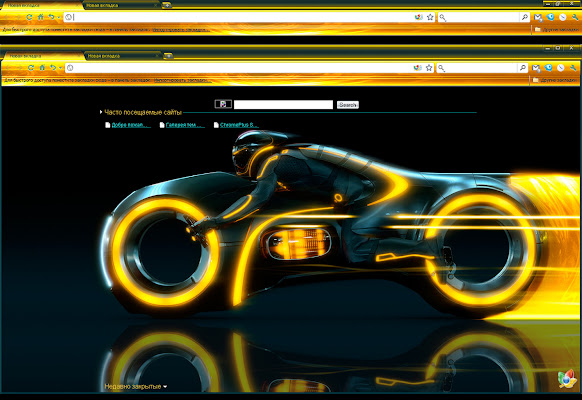
Task: Bookmark page with star in lower window
Action: (429, 68)
